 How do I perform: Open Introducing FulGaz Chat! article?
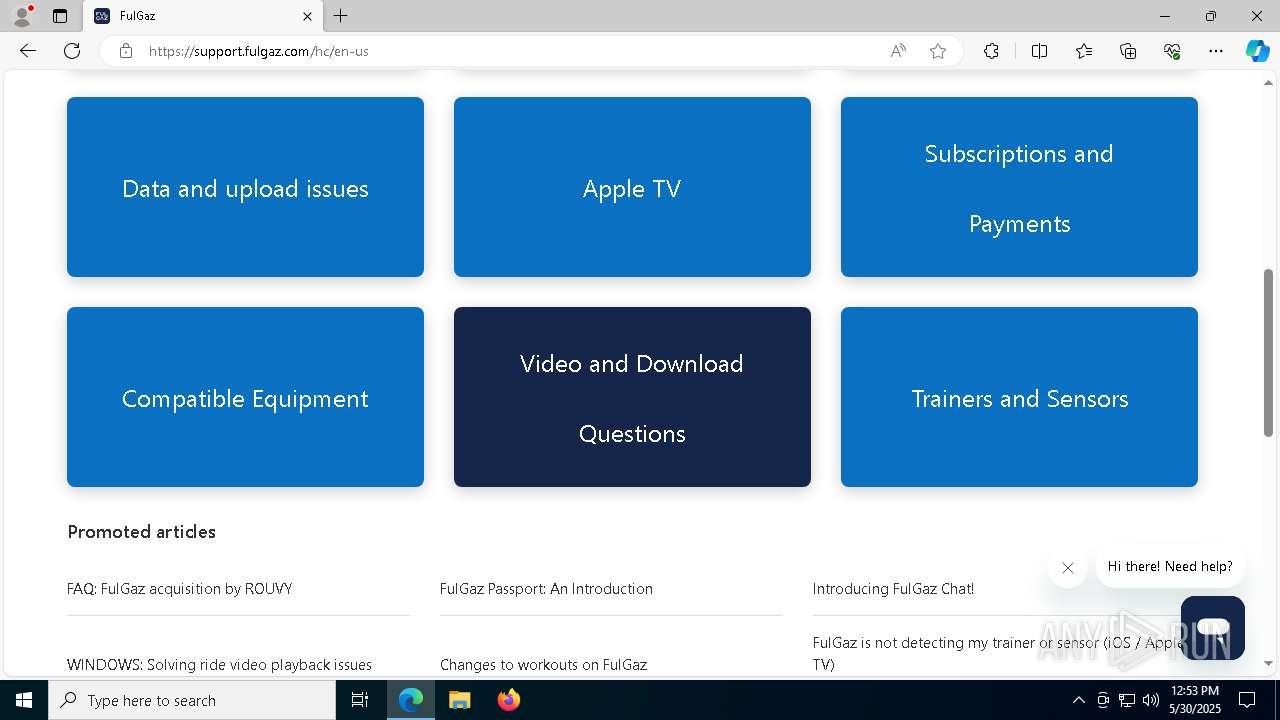click(893, 589)
